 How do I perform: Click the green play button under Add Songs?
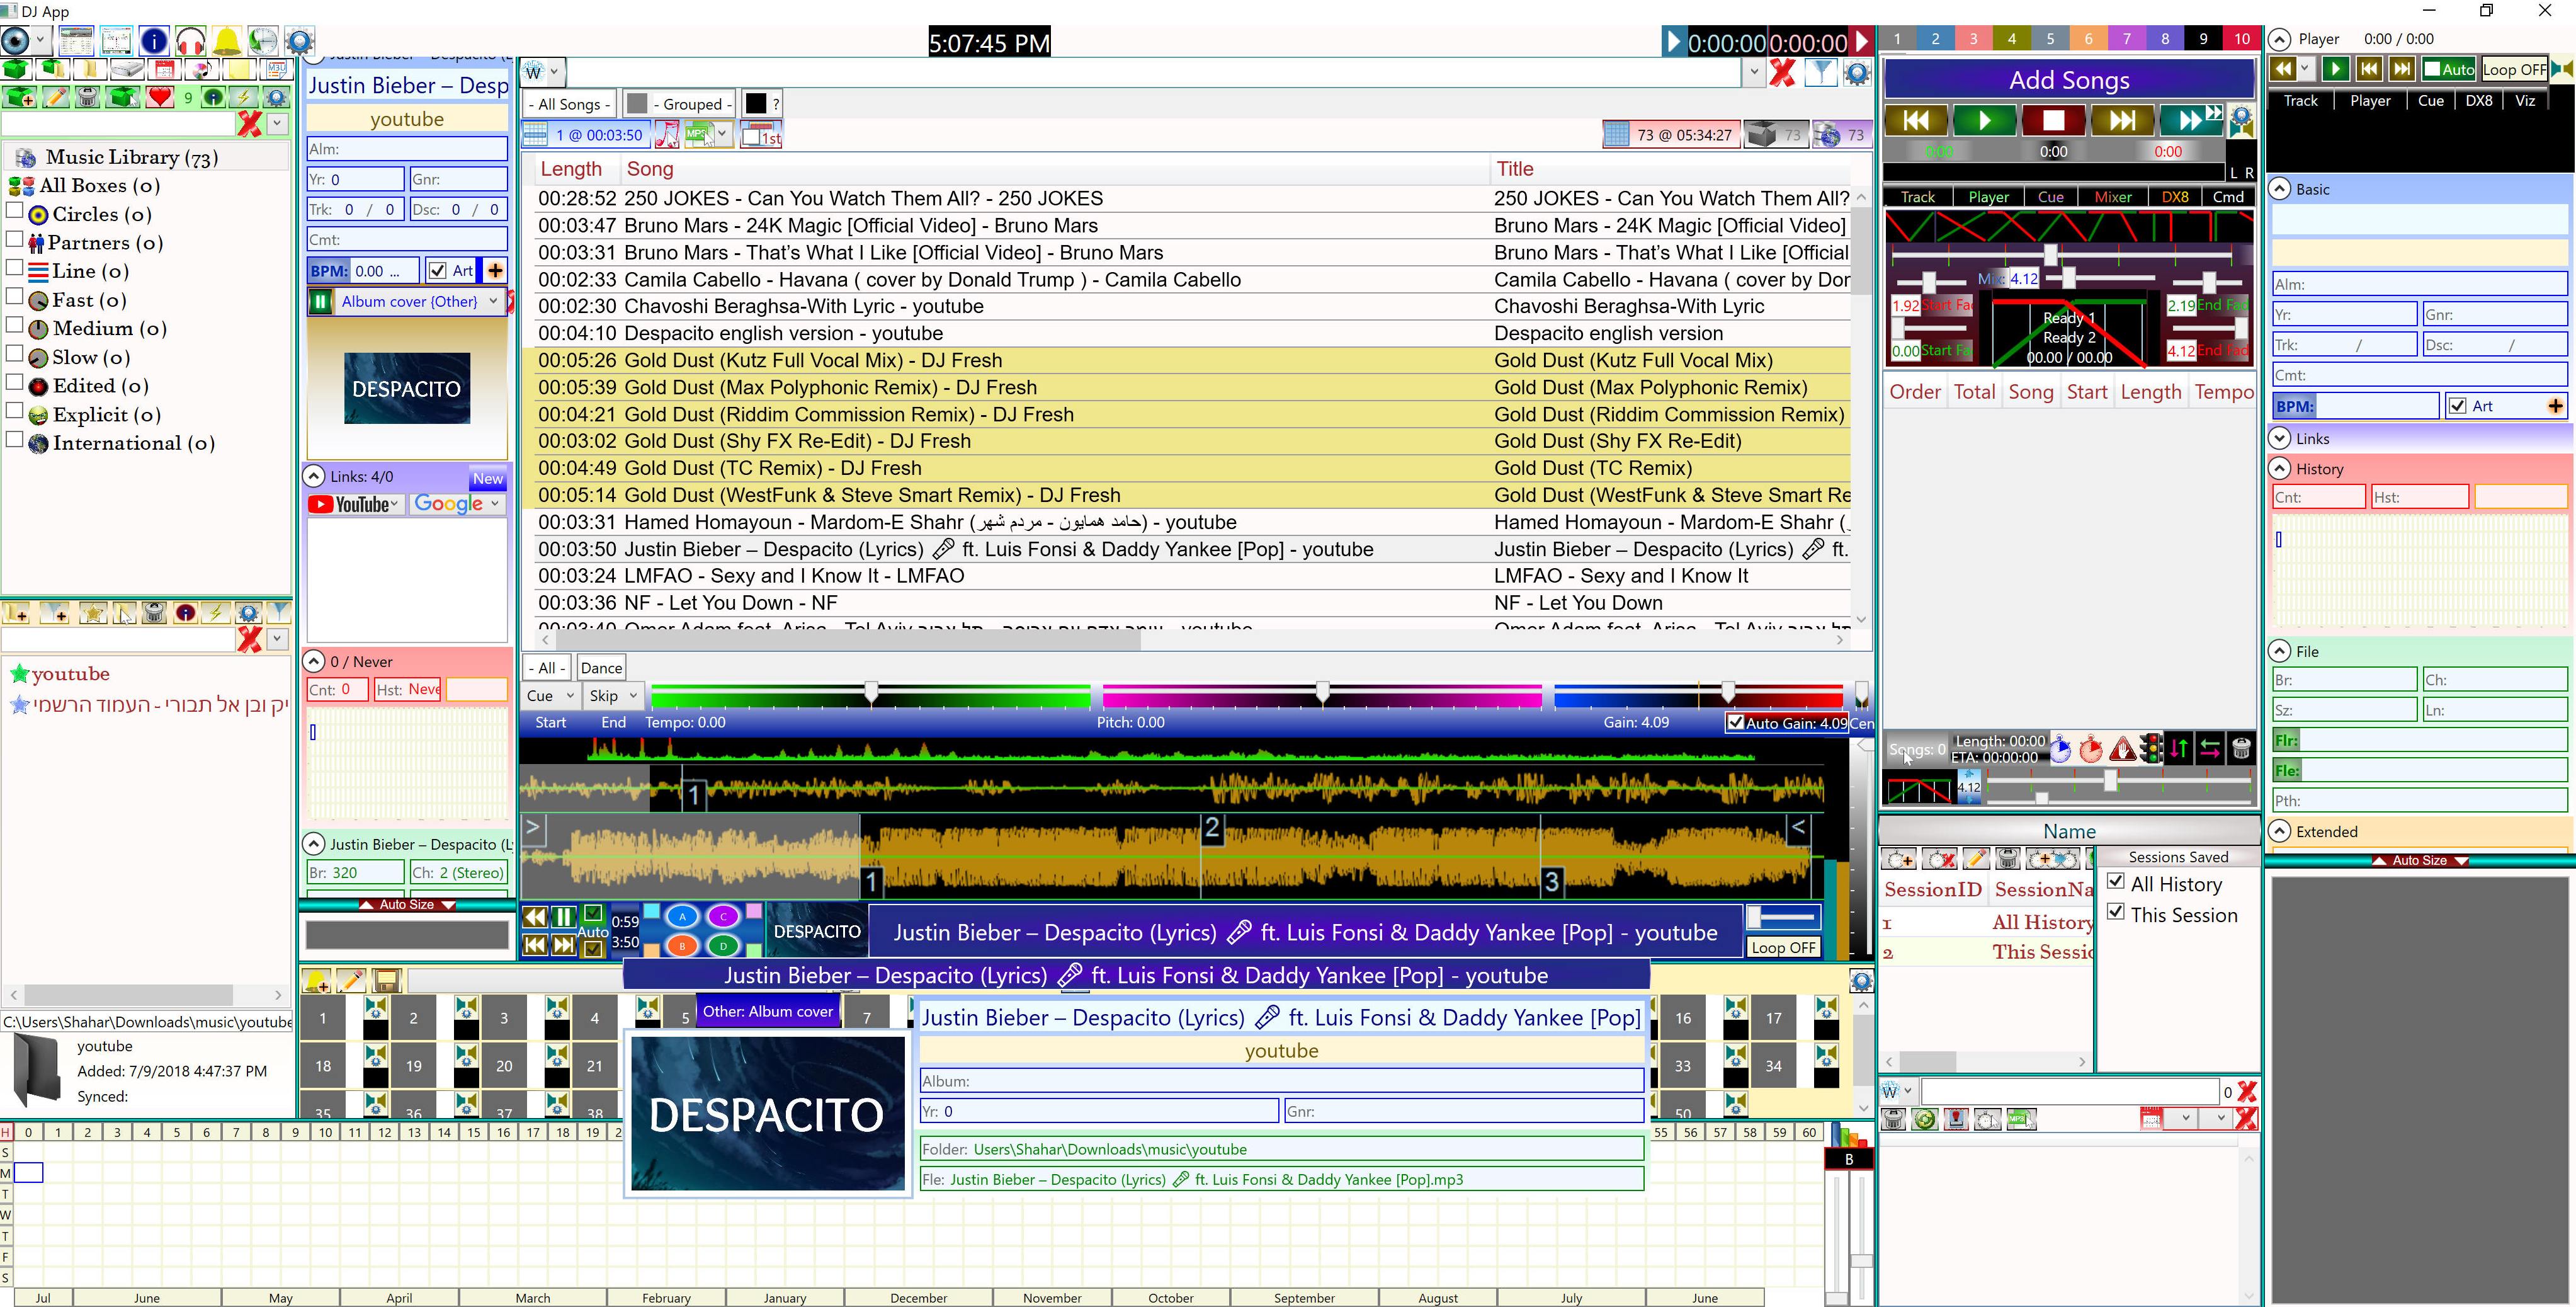pos(1985,121)
